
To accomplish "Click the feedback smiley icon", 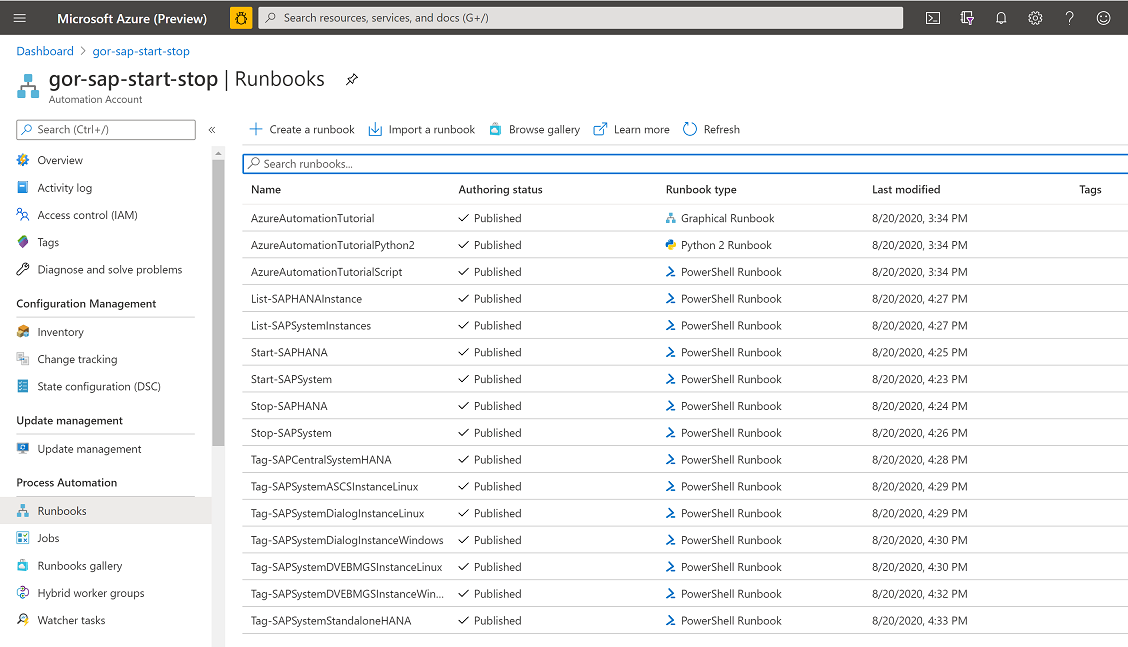I will [x=1104, y=18].
